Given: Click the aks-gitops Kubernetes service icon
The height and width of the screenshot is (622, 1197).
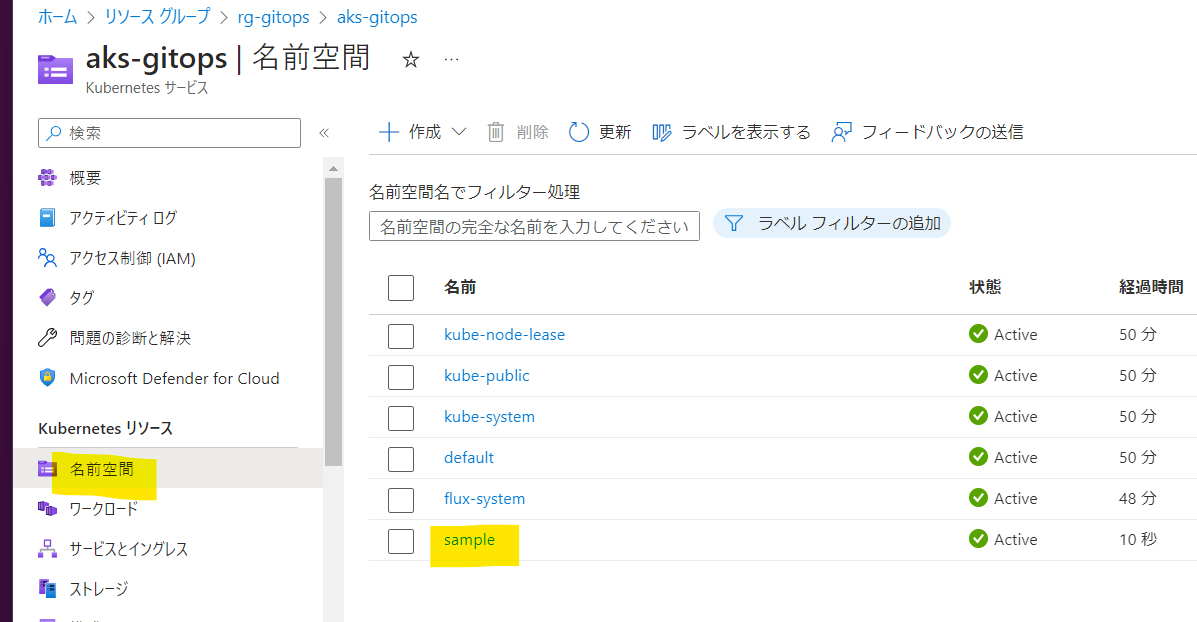Looking at the screenshot, I should point(55,69).
